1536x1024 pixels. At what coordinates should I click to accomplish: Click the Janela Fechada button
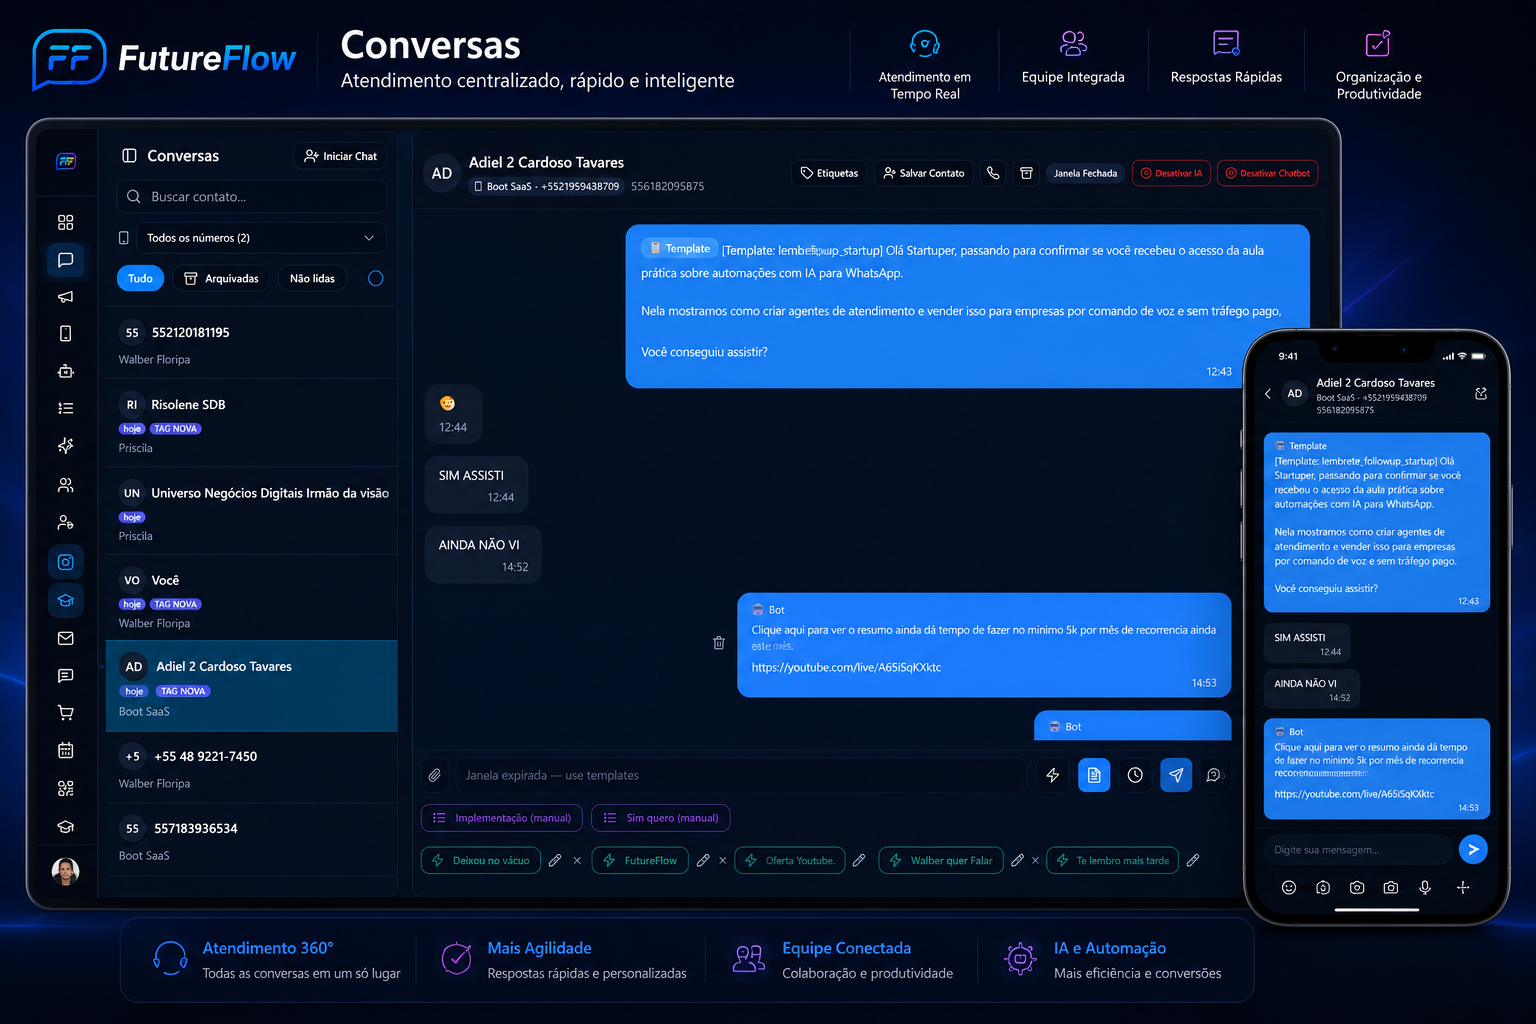click(1085, 173)
